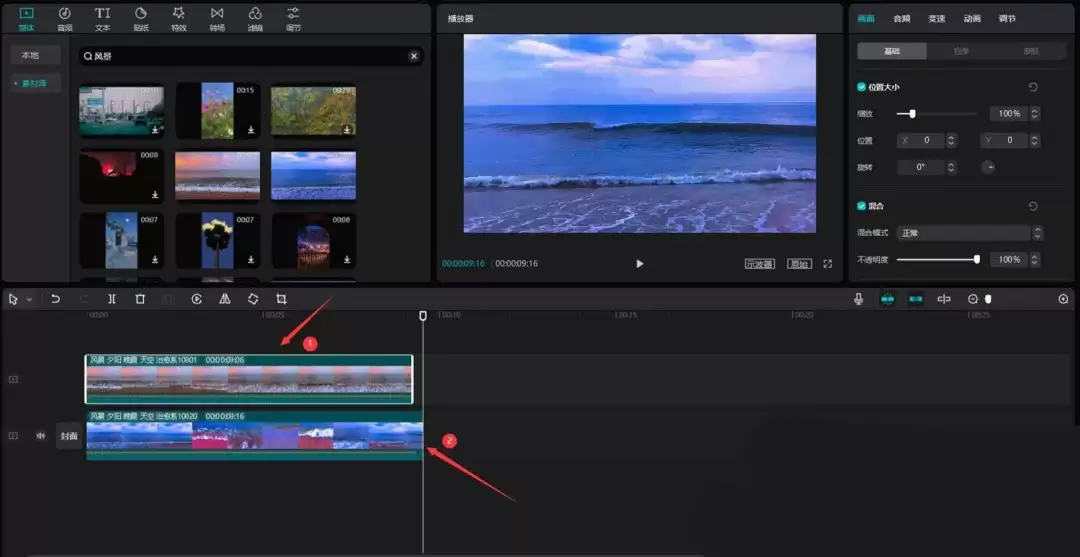Click the delete (trash) icon in timeline toolbar
Screen dimensions: 1080x557
[140, 299]
